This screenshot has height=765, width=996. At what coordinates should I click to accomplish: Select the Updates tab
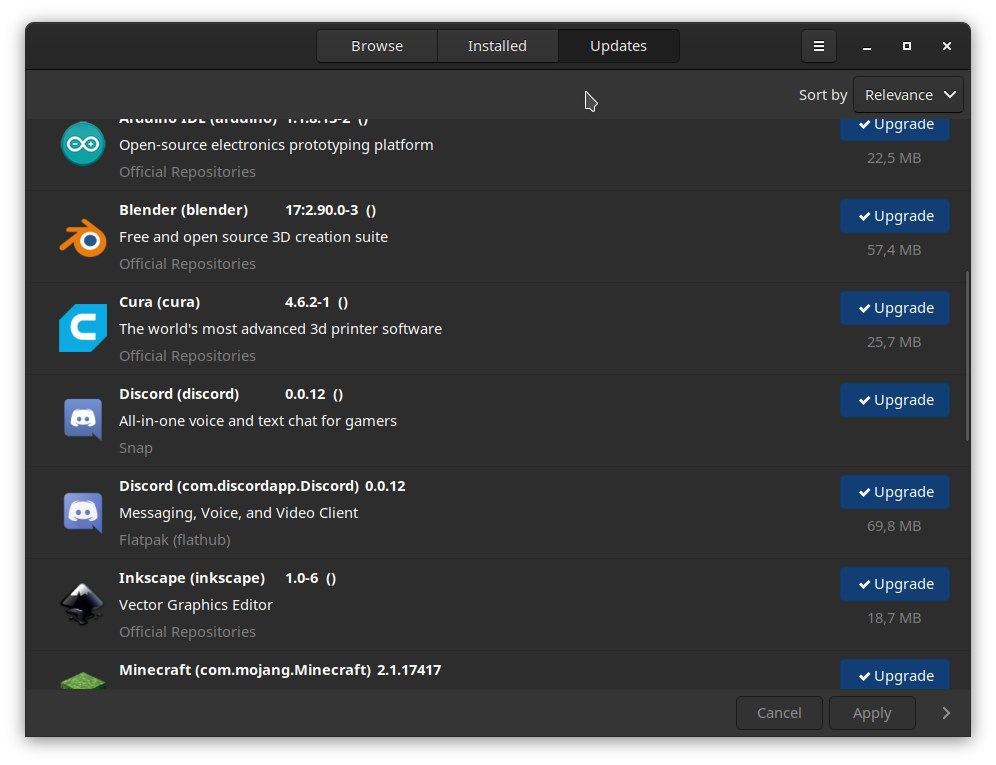tap(619, 46)
